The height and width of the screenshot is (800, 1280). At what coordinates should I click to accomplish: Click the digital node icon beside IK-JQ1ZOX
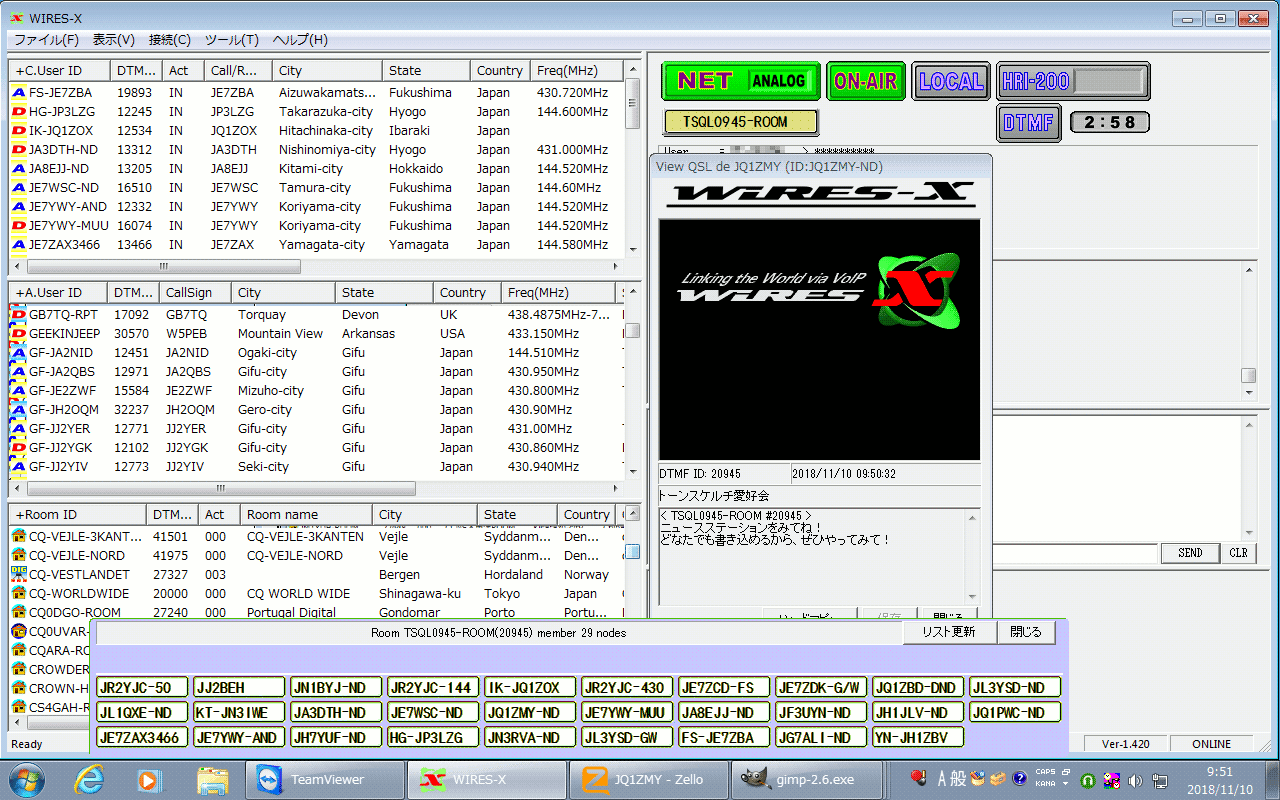tap(18, 131)
